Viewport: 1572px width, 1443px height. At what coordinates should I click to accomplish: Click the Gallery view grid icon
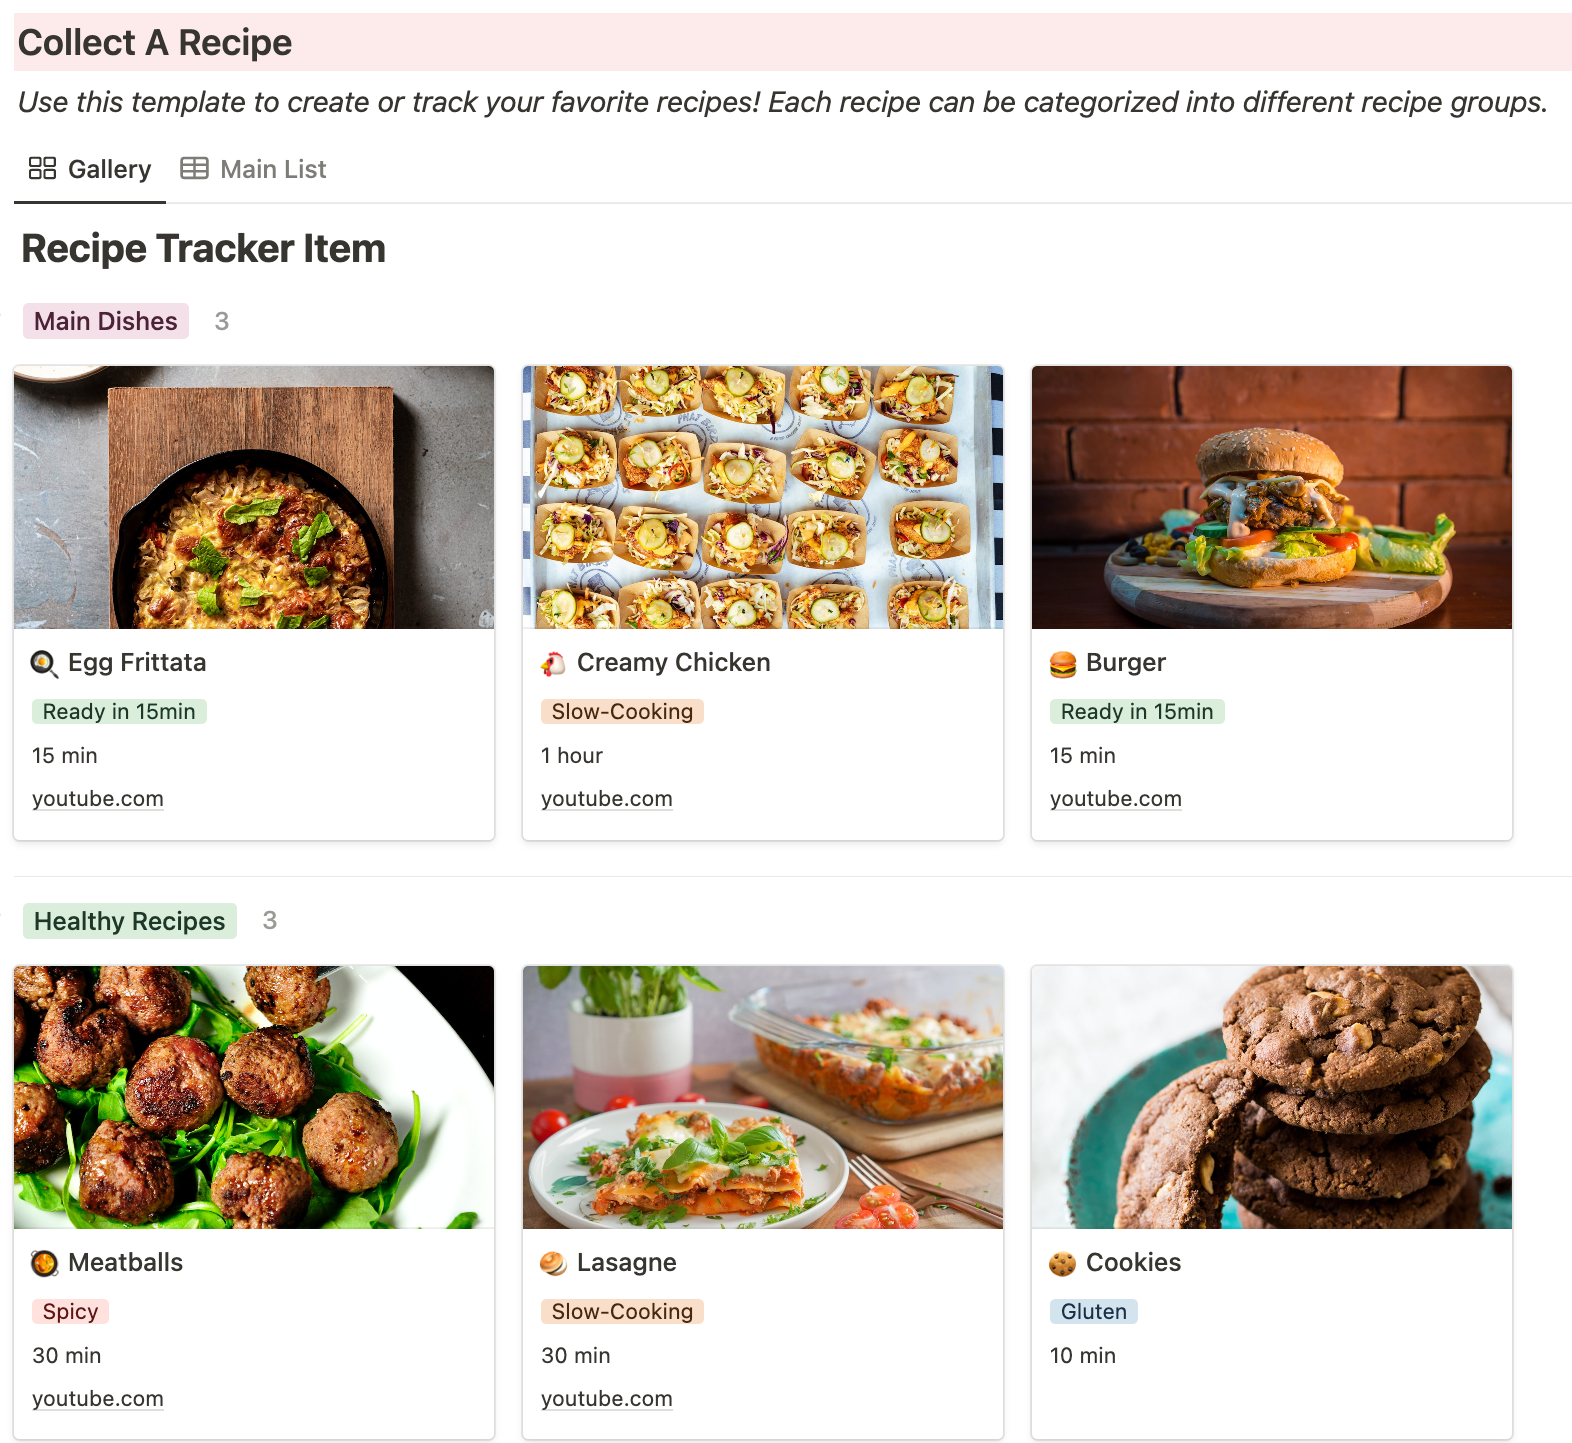click(42, 169)
